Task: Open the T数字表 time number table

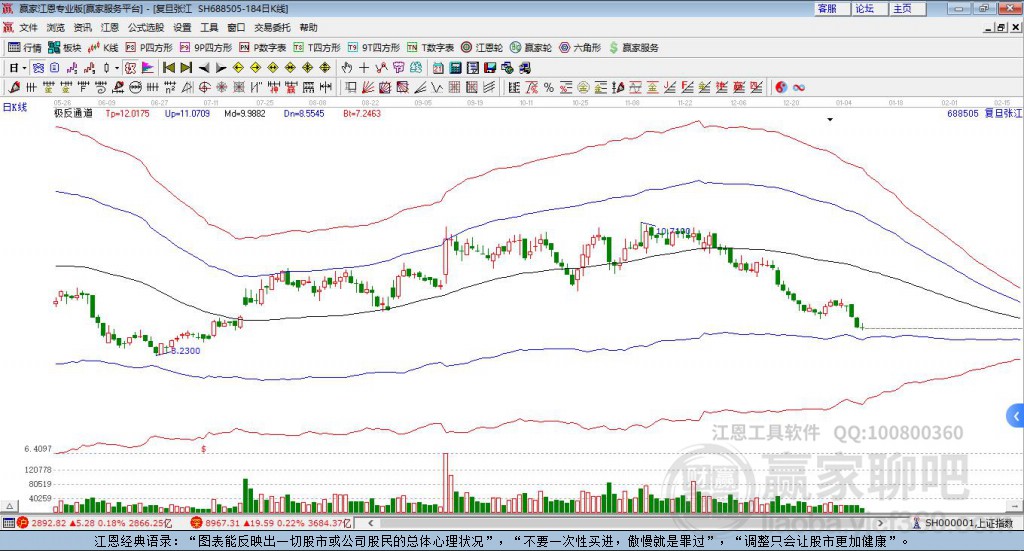Action: (x=430, y=48)
